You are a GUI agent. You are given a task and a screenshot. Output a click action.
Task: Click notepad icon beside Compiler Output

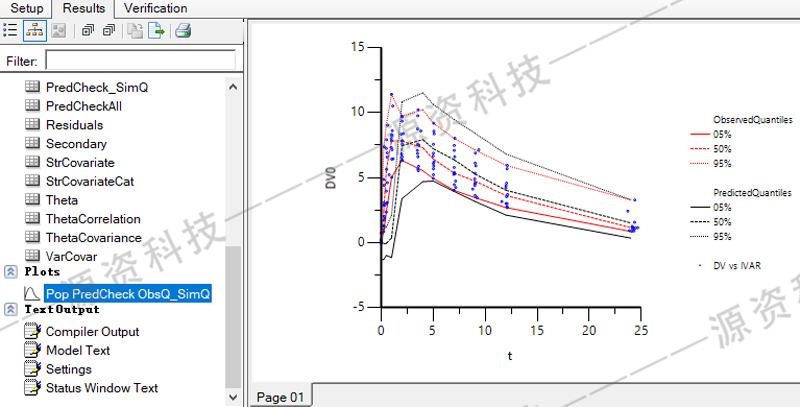(x=32, y=332)
